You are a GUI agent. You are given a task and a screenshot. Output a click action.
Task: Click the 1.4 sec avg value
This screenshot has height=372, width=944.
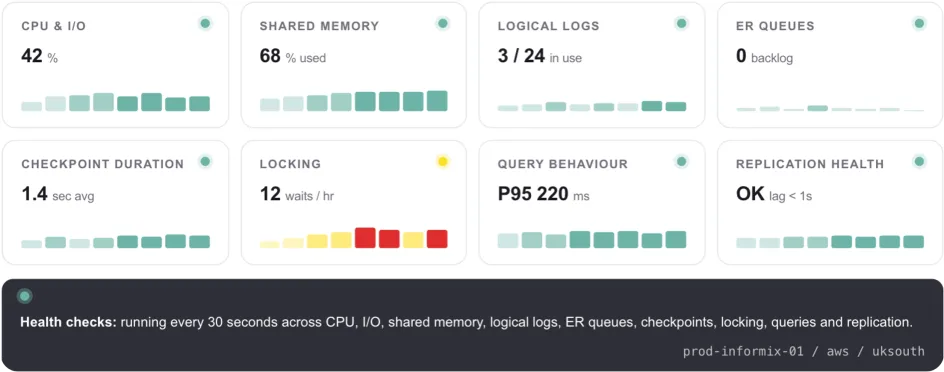tap(58, 194)
